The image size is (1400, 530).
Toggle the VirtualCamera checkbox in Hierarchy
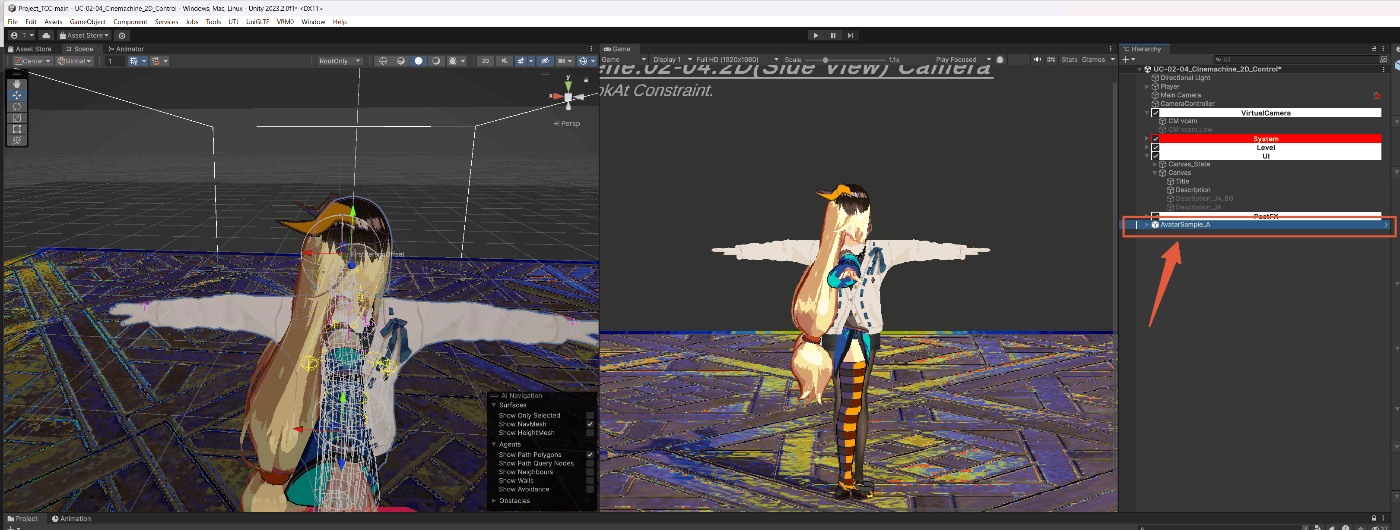click(1155, 113)
